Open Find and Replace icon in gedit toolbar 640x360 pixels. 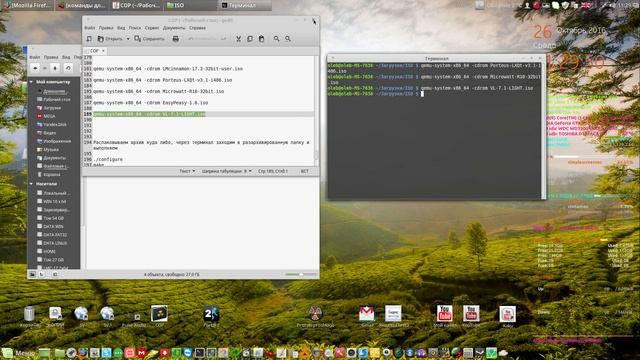288,39
